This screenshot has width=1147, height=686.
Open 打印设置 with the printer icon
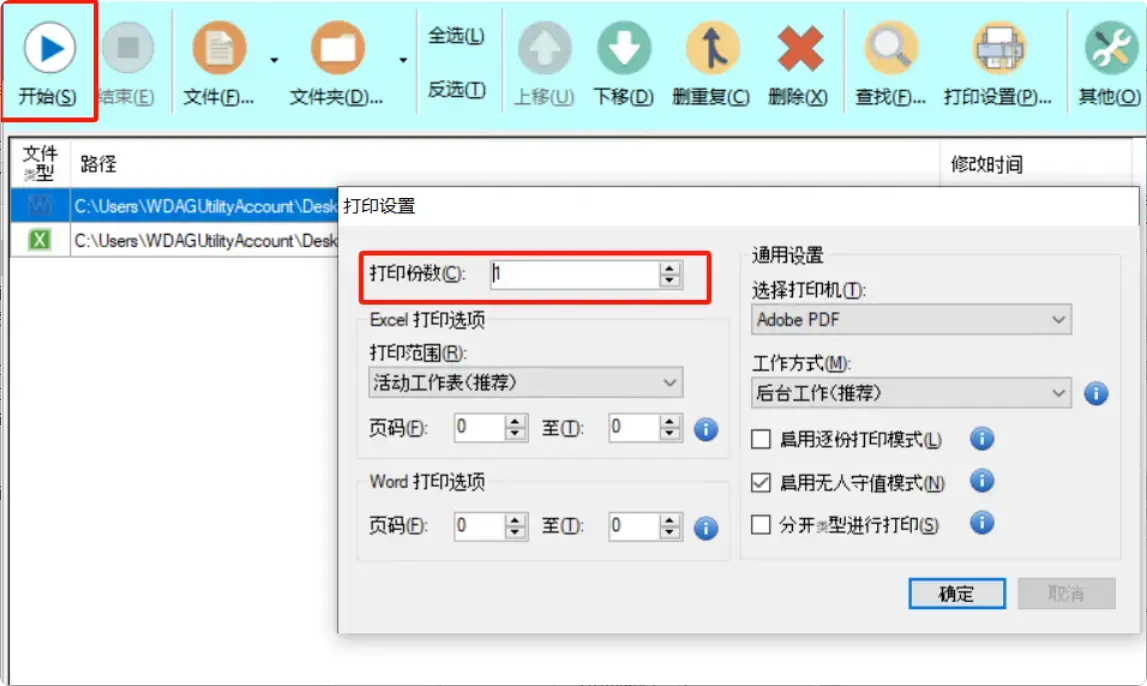1000,48
